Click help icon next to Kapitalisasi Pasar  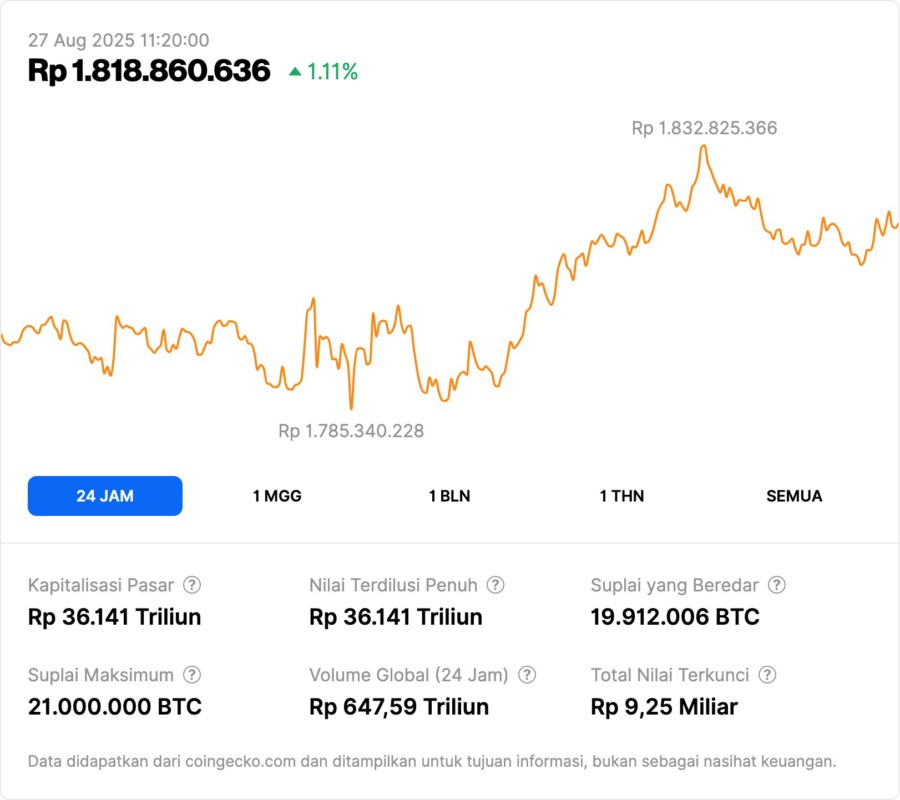click(192, 585)
